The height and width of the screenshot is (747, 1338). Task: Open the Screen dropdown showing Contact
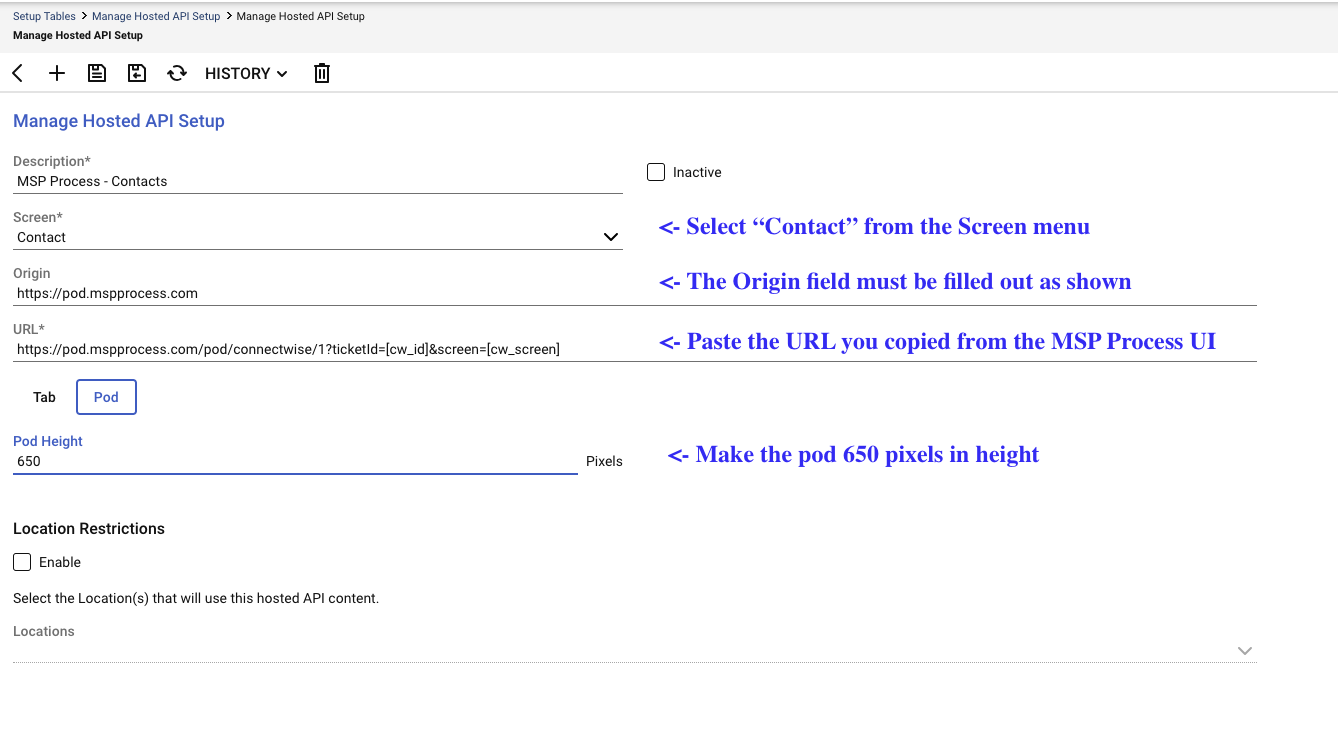coord(318,237)
